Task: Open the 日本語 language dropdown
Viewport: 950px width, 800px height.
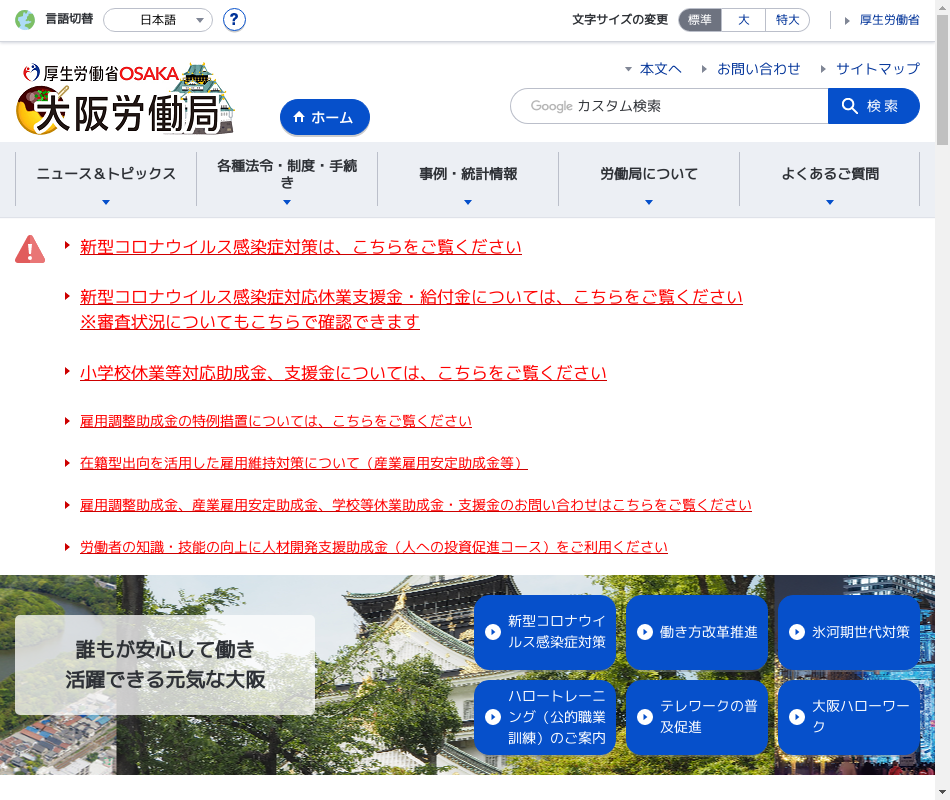Action: [158, 20]
